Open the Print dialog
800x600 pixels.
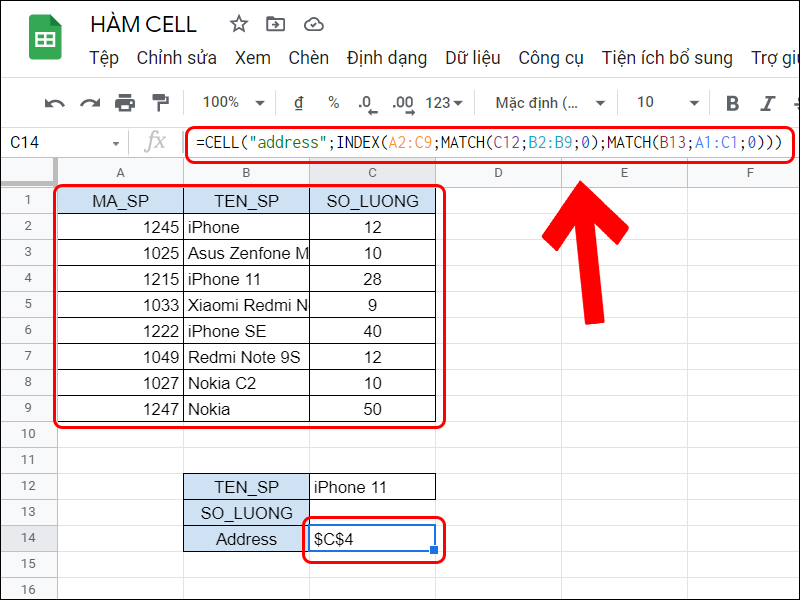125,102
